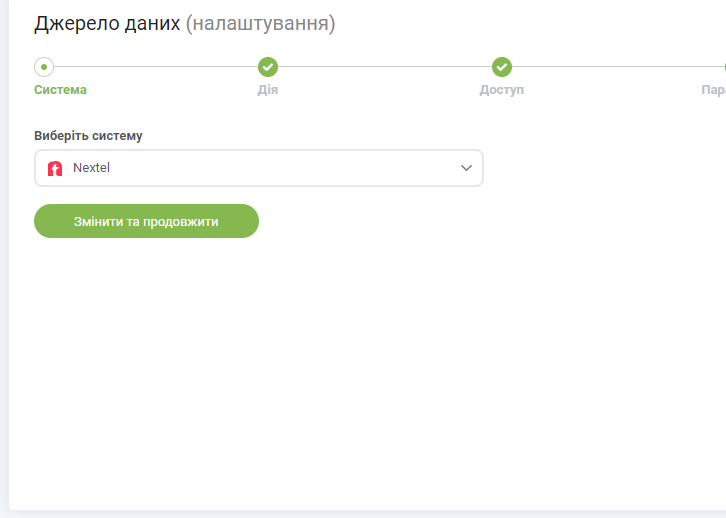Click progress line between Система and Дія
The image size is (726, 518).
155,67
